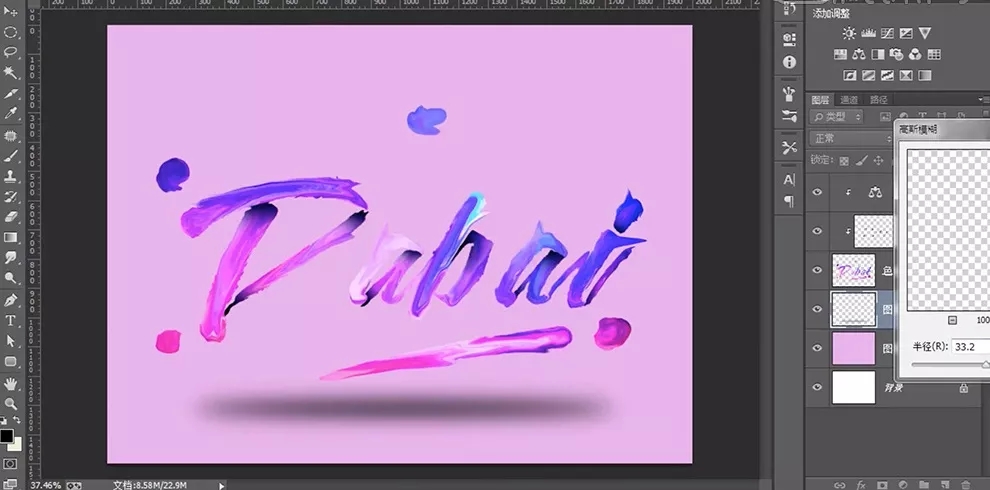Select the Eraser tool

(10, 217)
